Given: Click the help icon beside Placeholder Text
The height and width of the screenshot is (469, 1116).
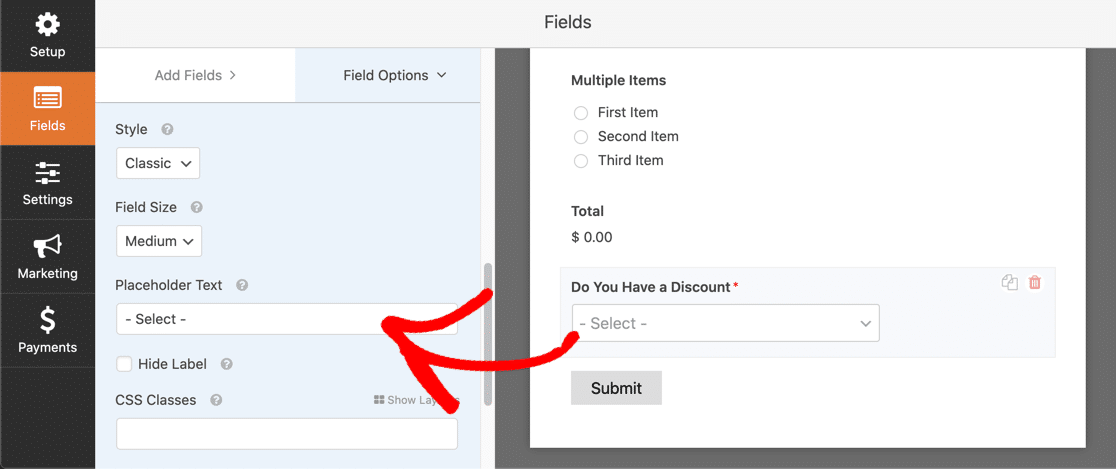Looking at the screenshot, I should [x=242, y=285].
